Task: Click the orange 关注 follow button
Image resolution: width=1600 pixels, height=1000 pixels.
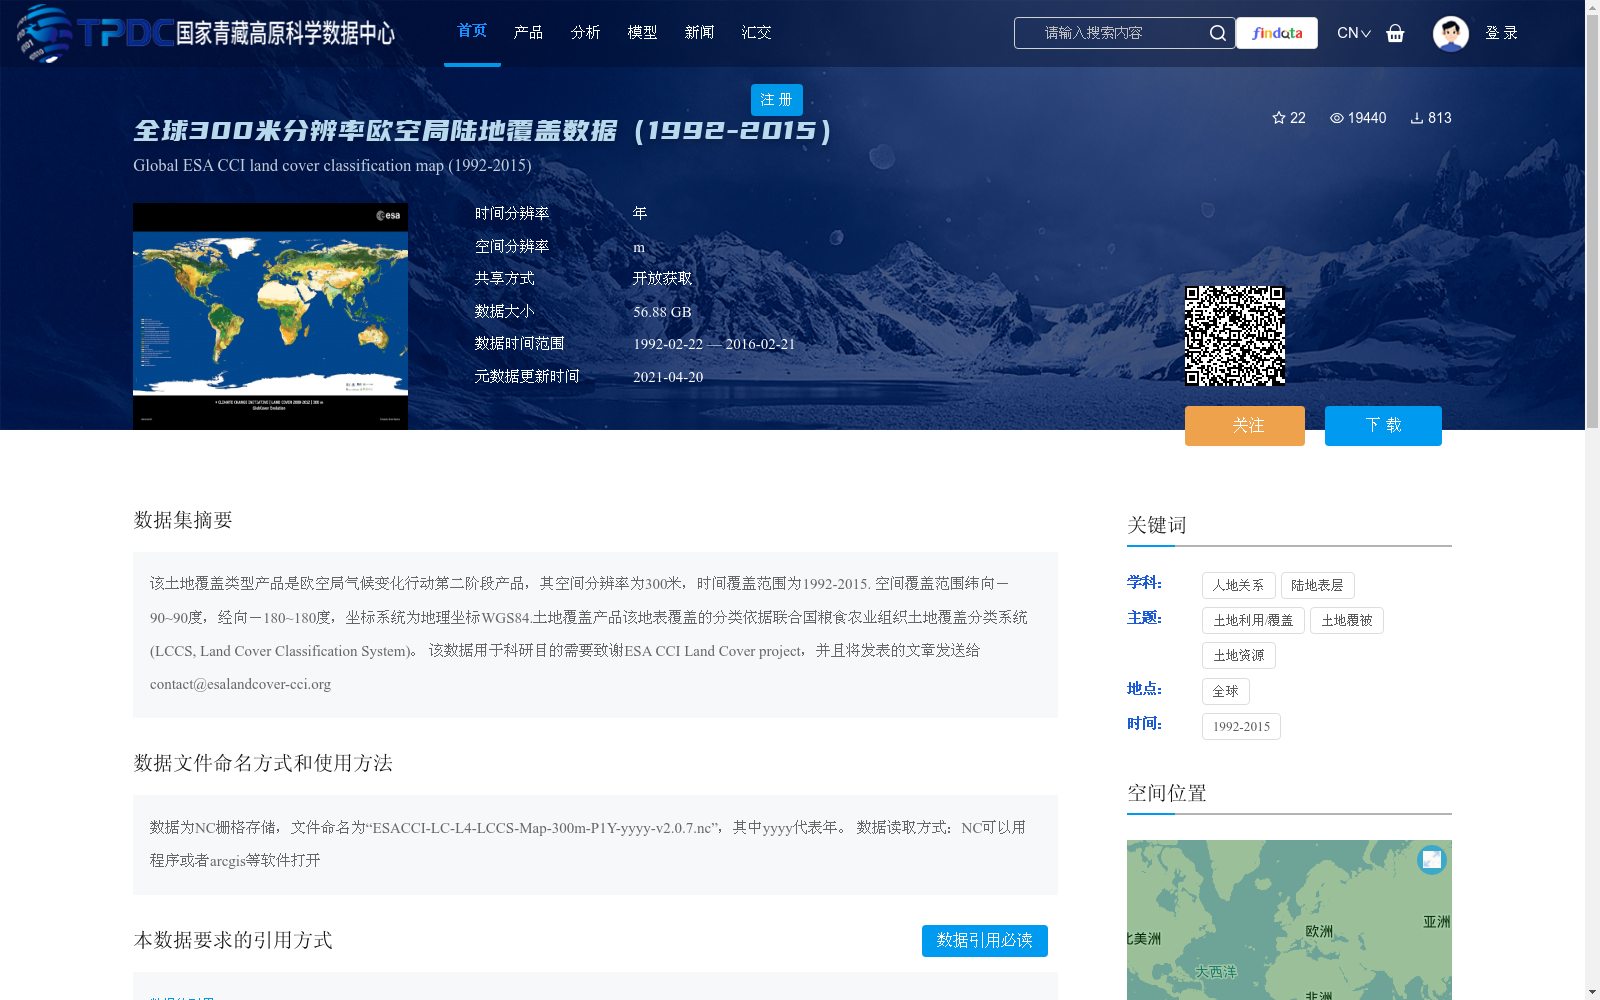Action: point(1245,426)
